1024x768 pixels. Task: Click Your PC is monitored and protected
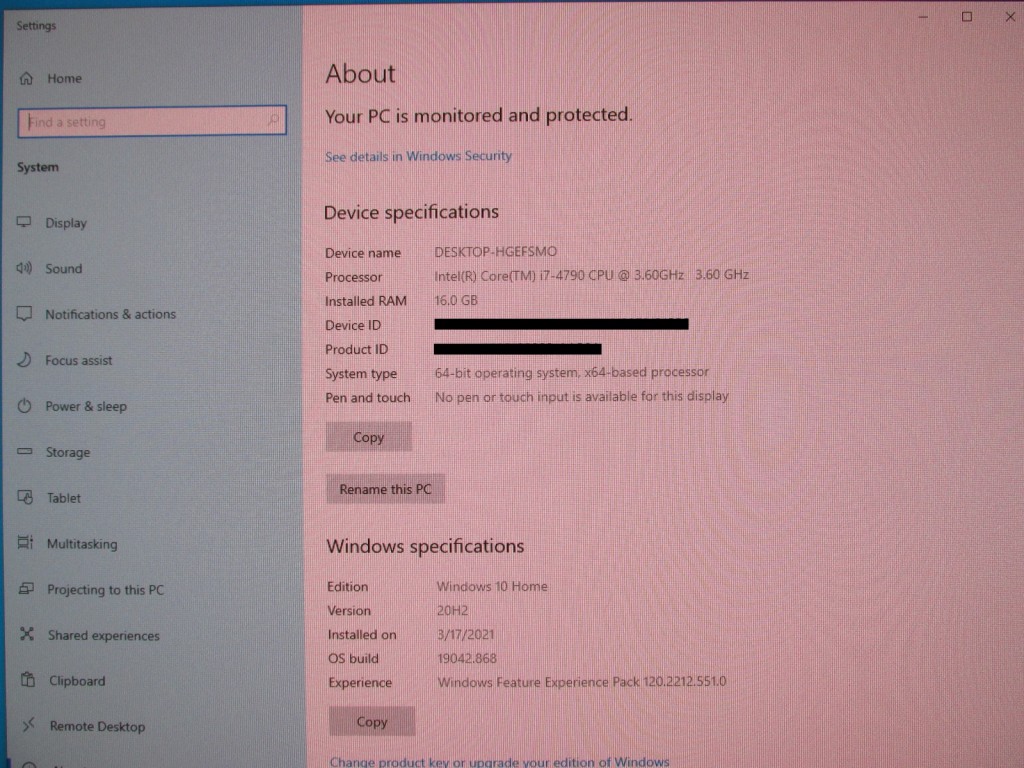point(479,116)
